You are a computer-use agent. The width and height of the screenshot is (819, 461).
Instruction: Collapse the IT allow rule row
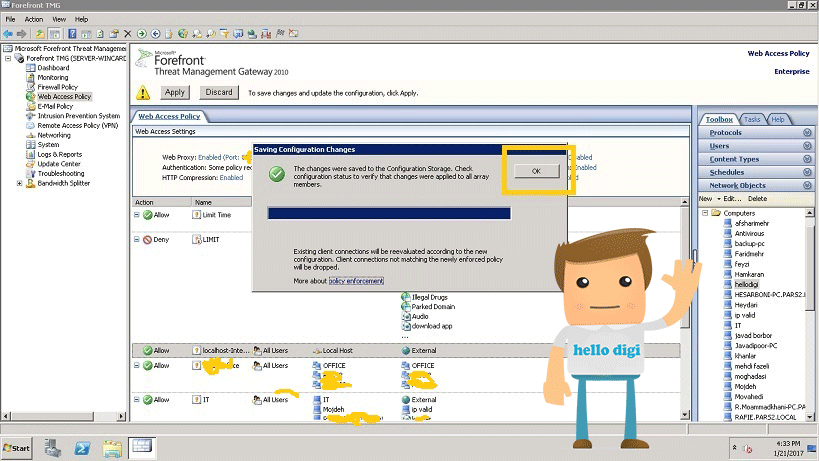point(136,399)
